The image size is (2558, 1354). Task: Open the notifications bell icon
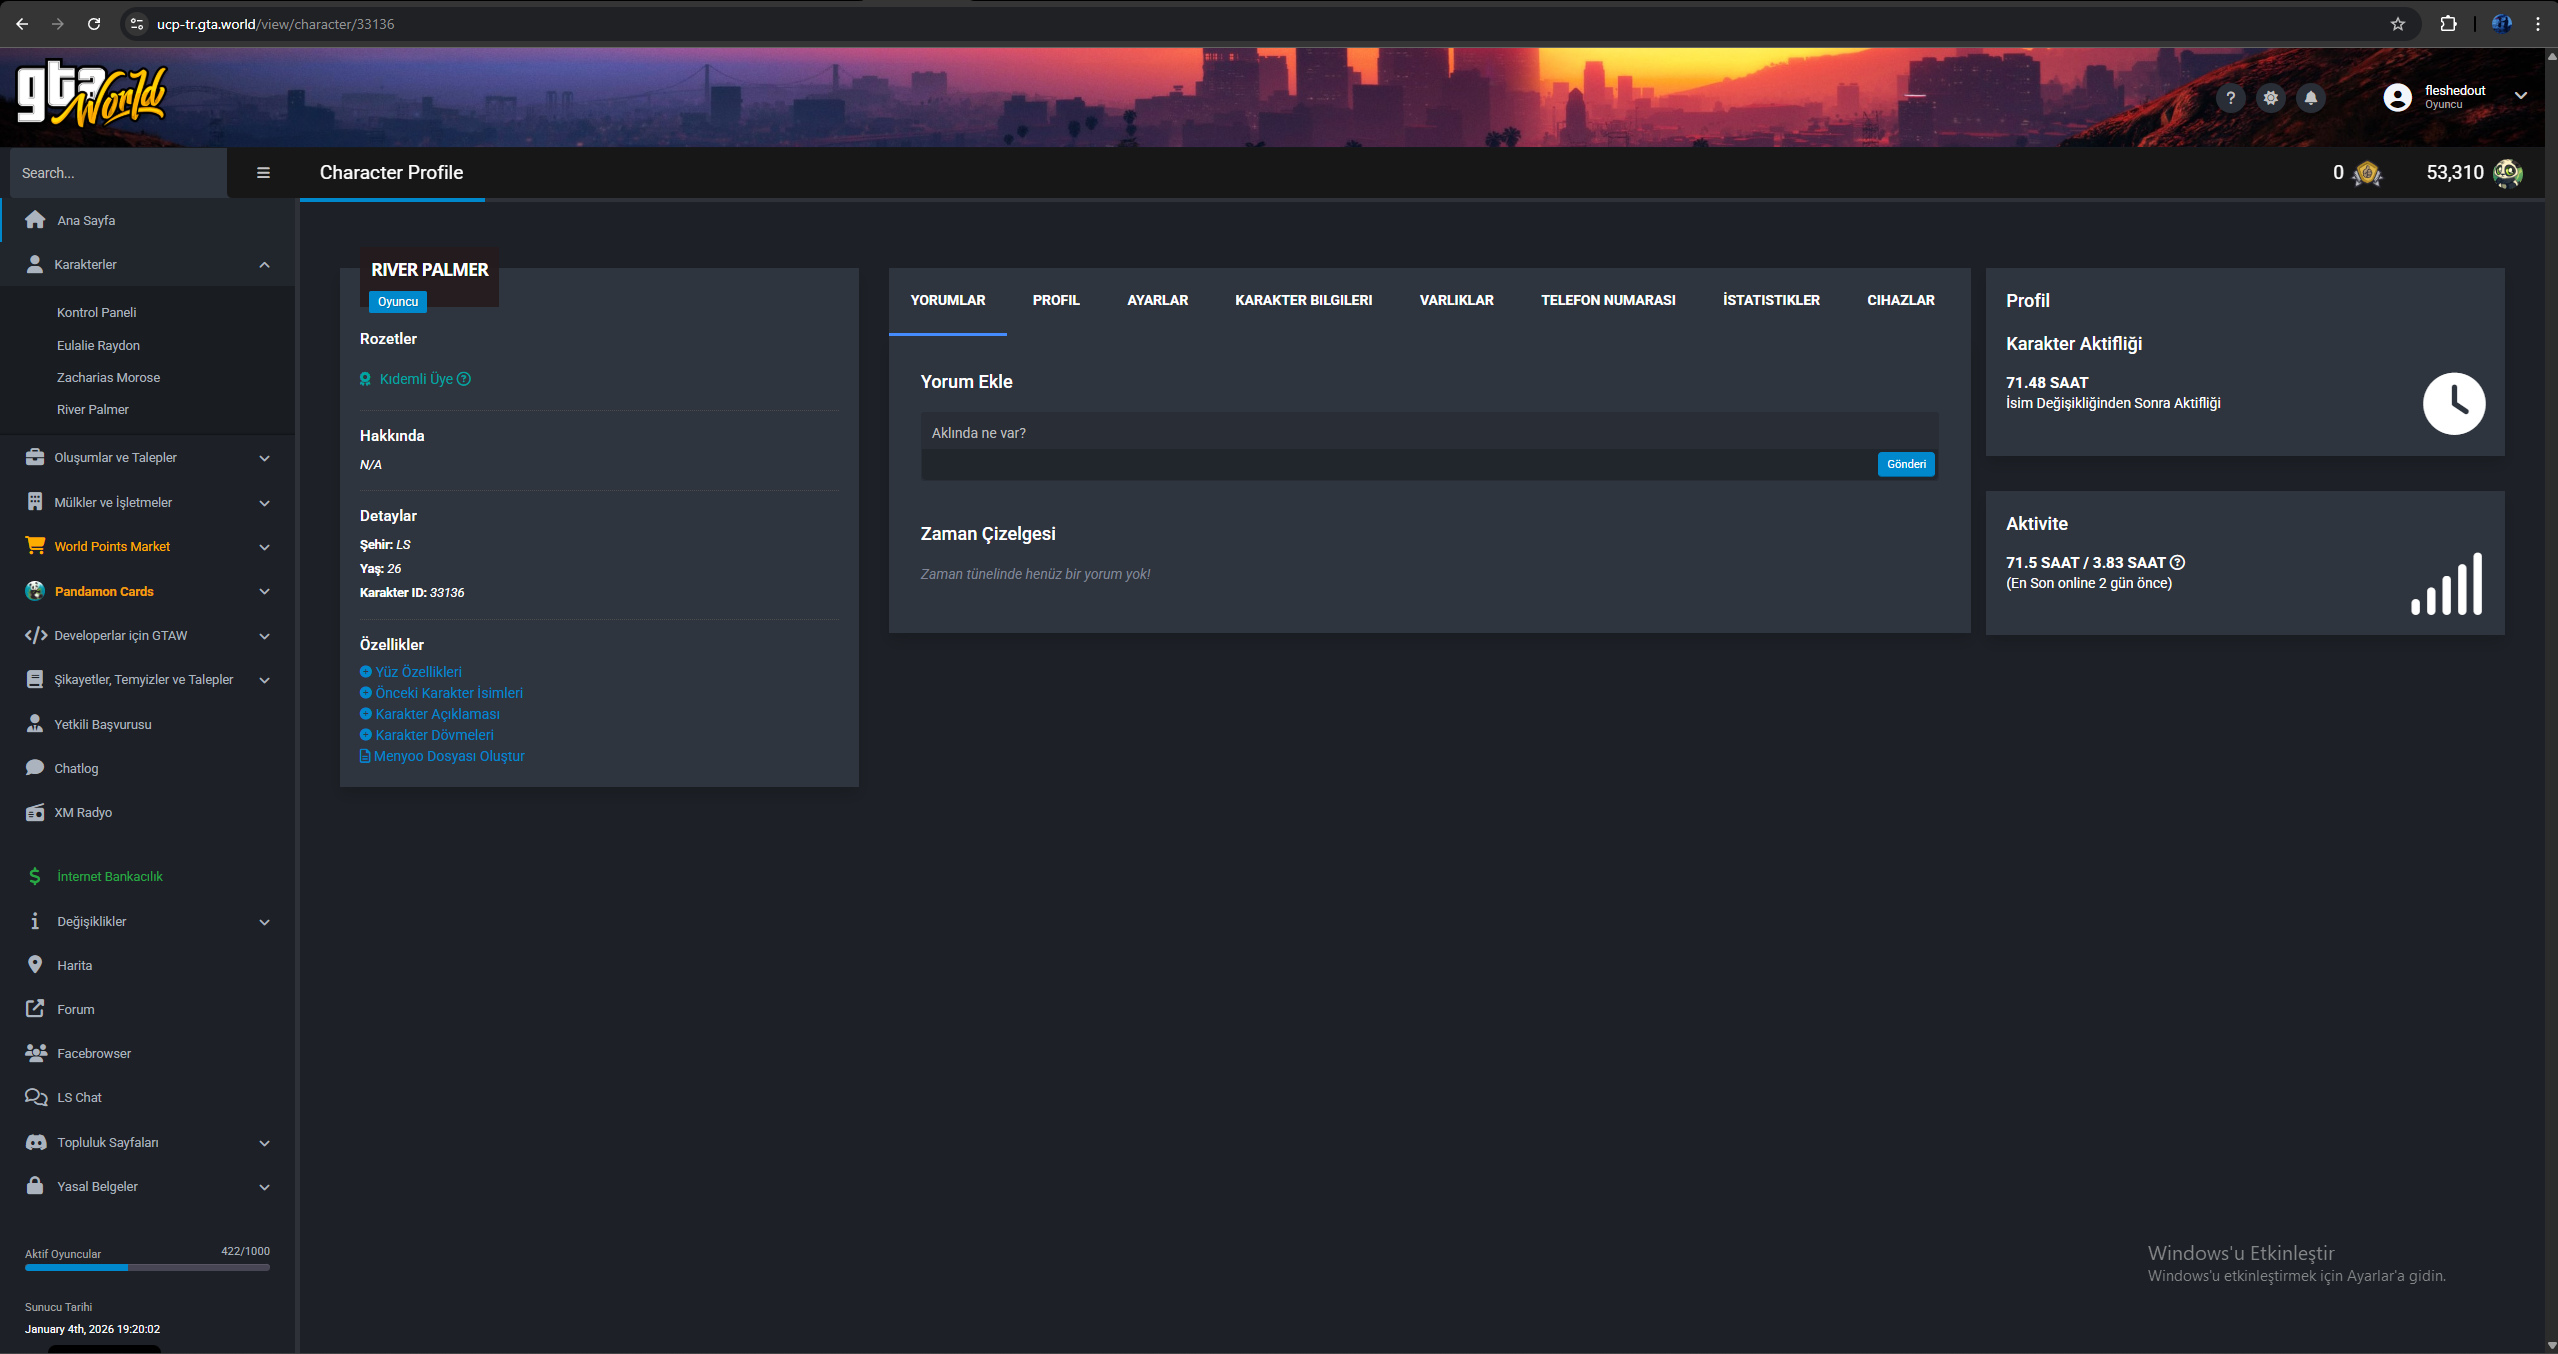point(2311,98)
